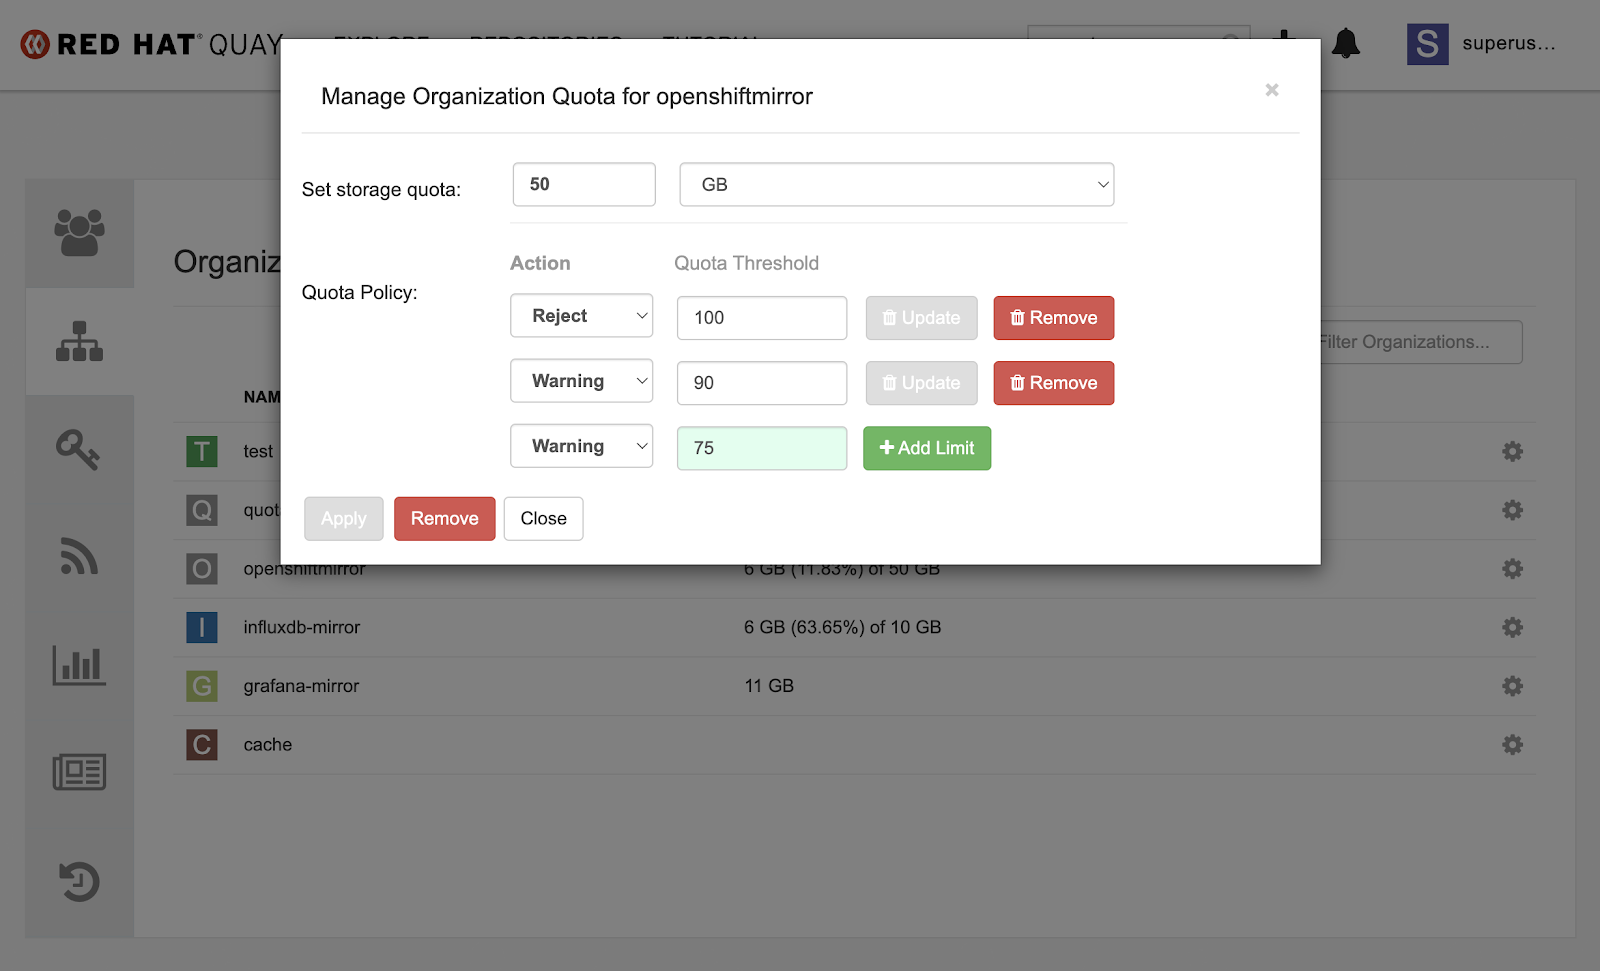The height and width of the screenshot is (971, 1600).
Task: Change the Reject action dropdown to Warning
Action: (581, 315)
